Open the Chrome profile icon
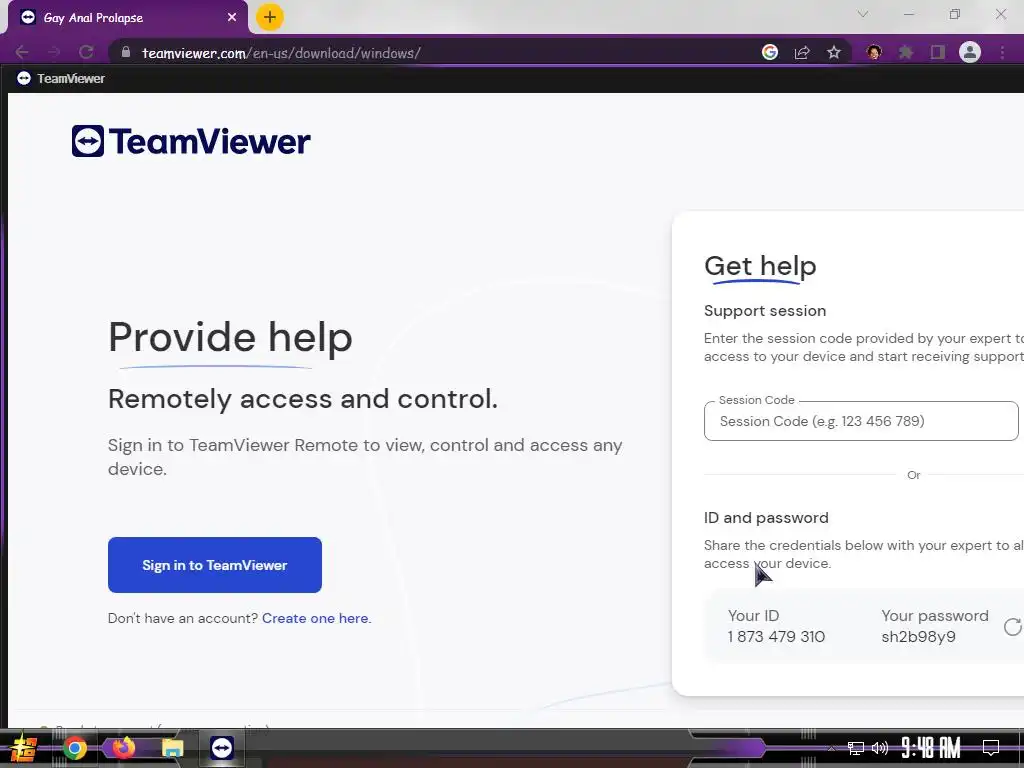1024x768 pixels. 970,52
